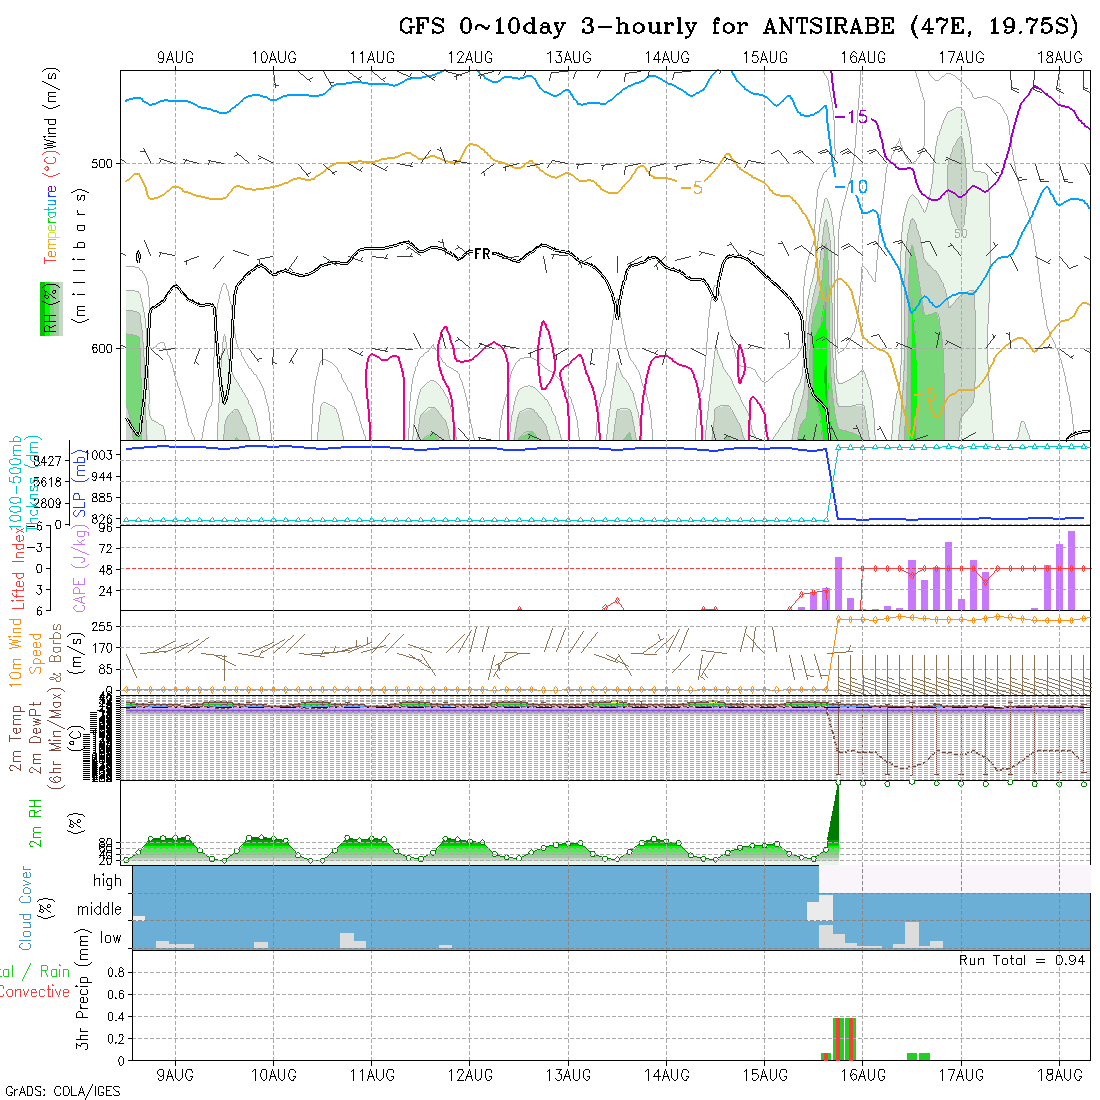Click the 14AUG label on the top date axis
Screen dimensions: 1100x1100
click(x=667, y=58)
